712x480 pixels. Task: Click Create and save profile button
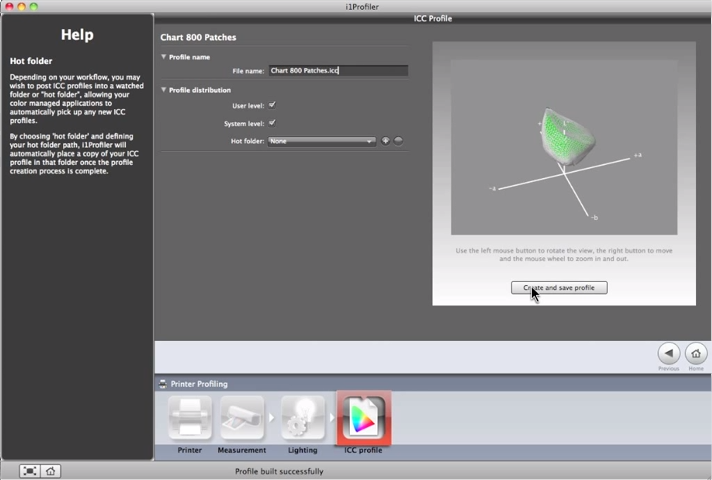(559, 288)
